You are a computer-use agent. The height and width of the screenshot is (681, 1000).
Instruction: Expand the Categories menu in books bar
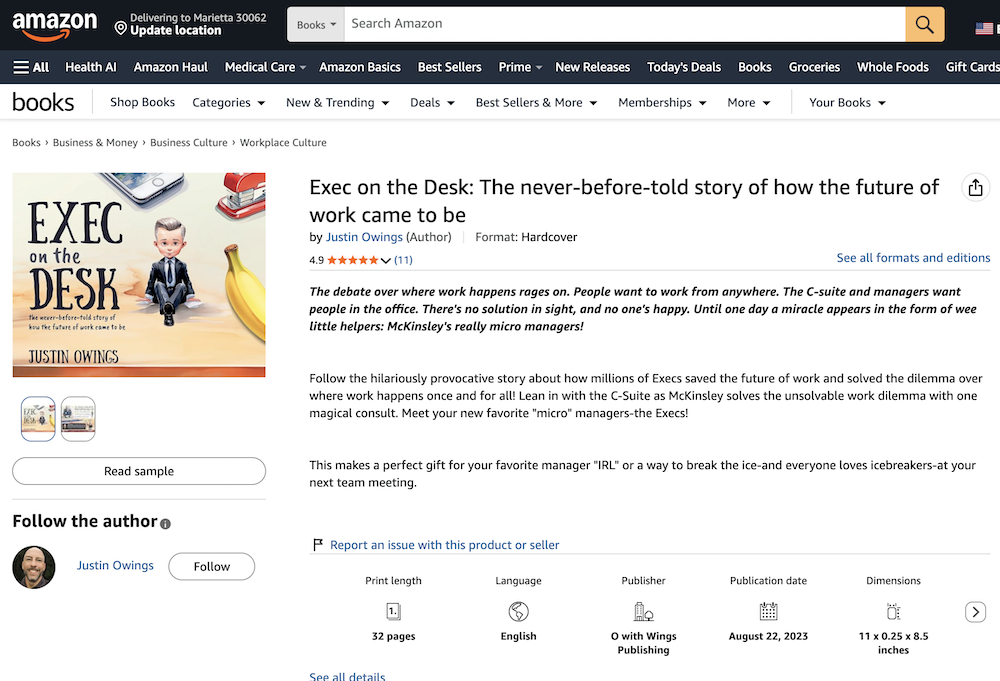click(x=228, y=103)
